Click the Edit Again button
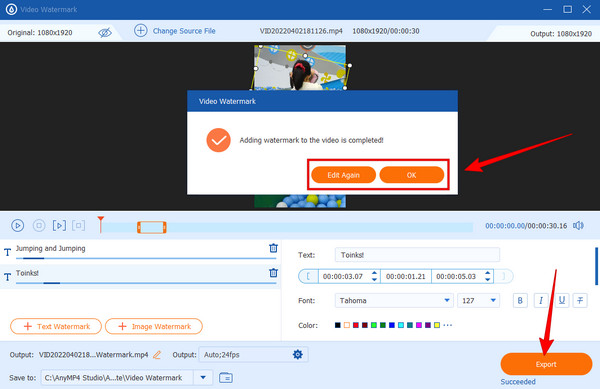Screen dimensions: 600x389 343,175
